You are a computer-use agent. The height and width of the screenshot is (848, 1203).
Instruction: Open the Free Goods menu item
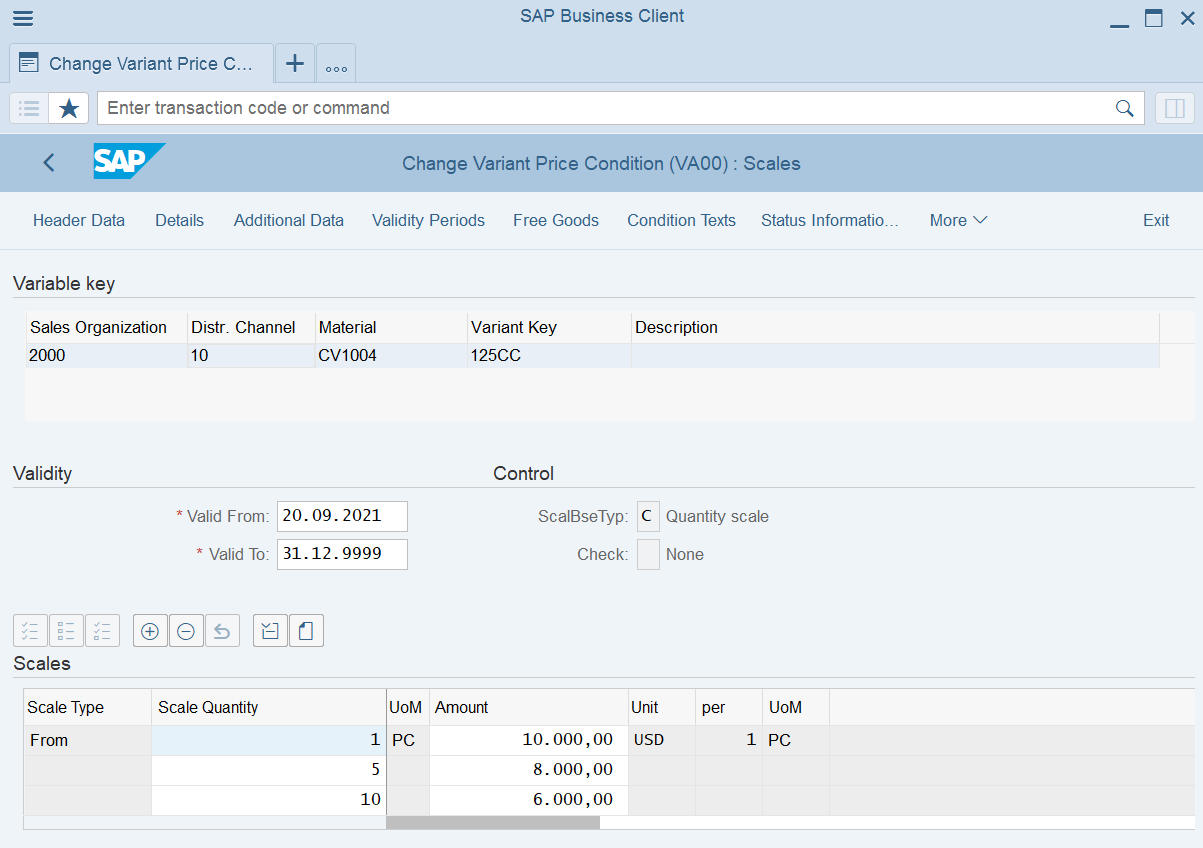click(556, 220)
